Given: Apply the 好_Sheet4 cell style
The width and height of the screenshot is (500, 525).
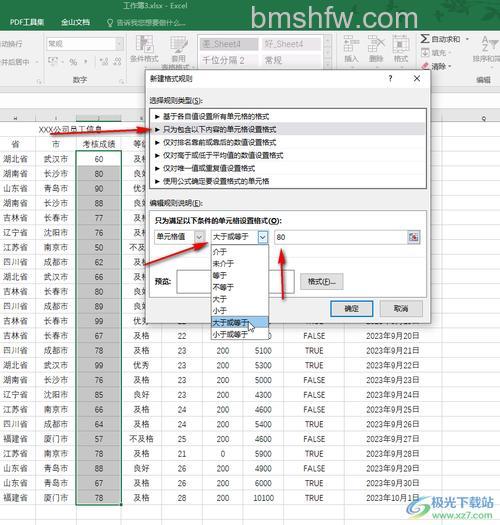Looking at the screenshot, I should pyautogui.click(x=291, y=44).
